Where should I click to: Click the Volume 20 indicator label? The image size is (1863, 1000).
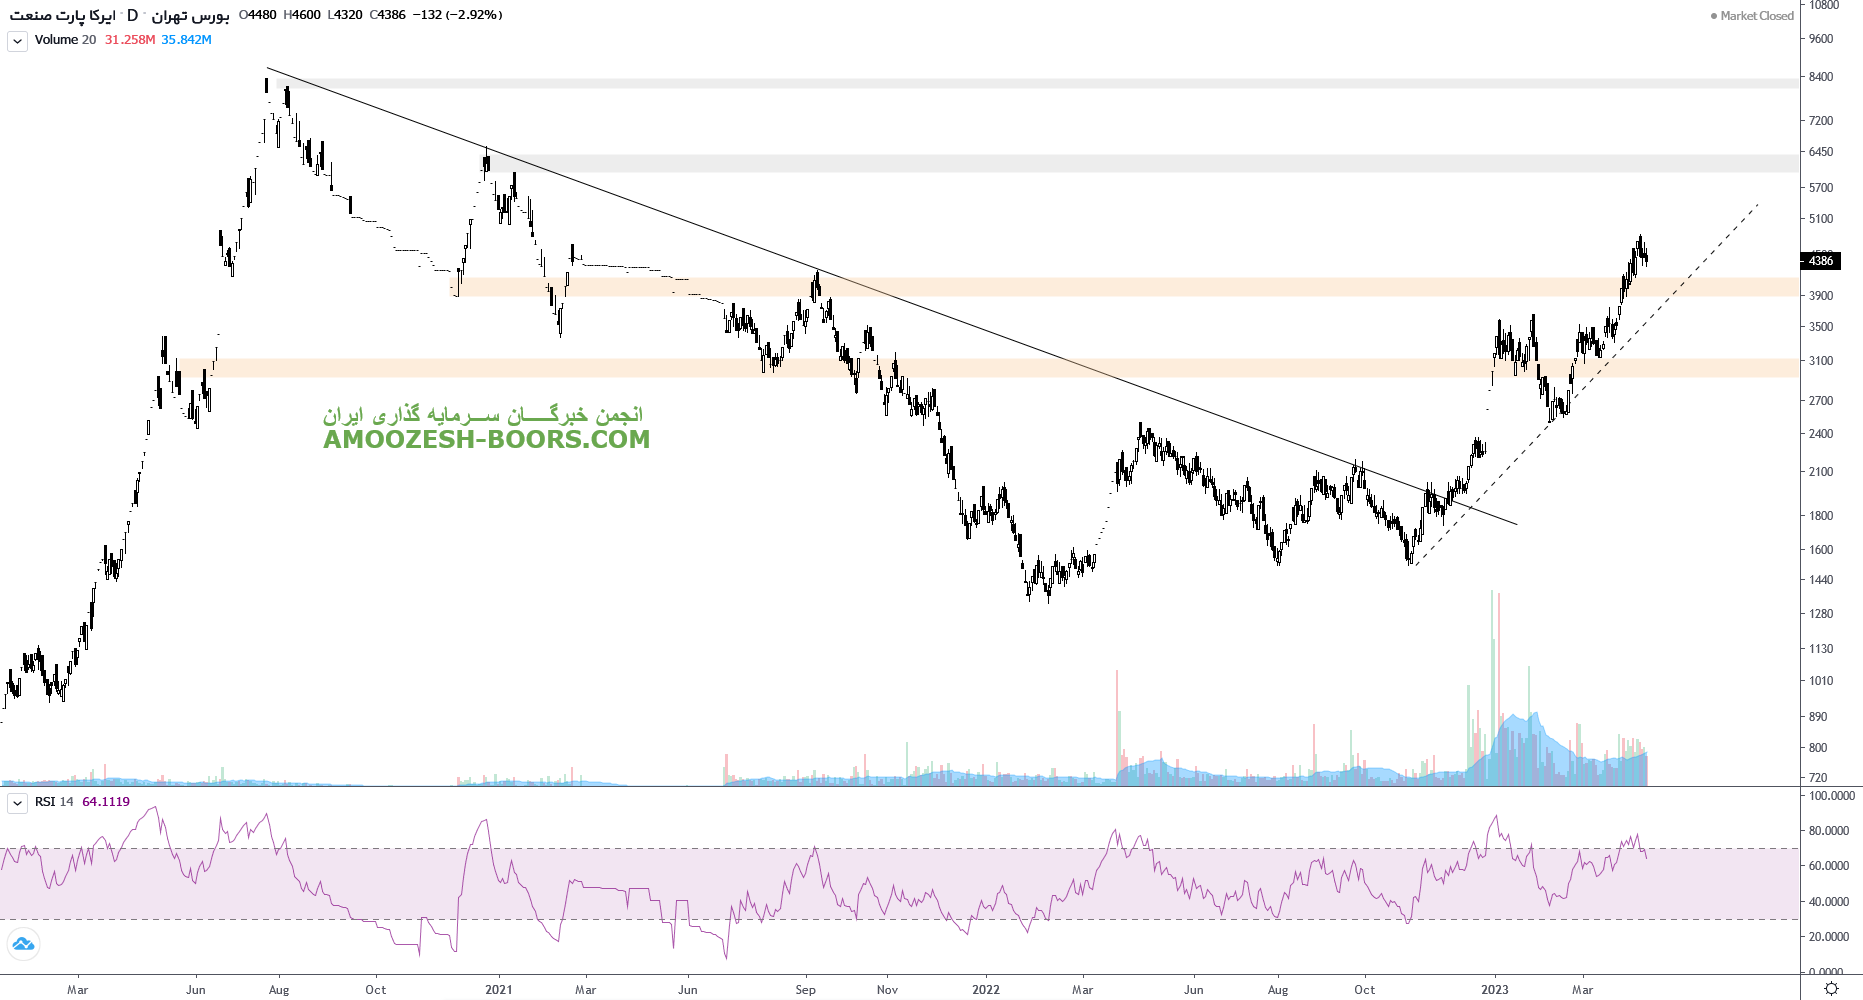[x=65, y=40]
